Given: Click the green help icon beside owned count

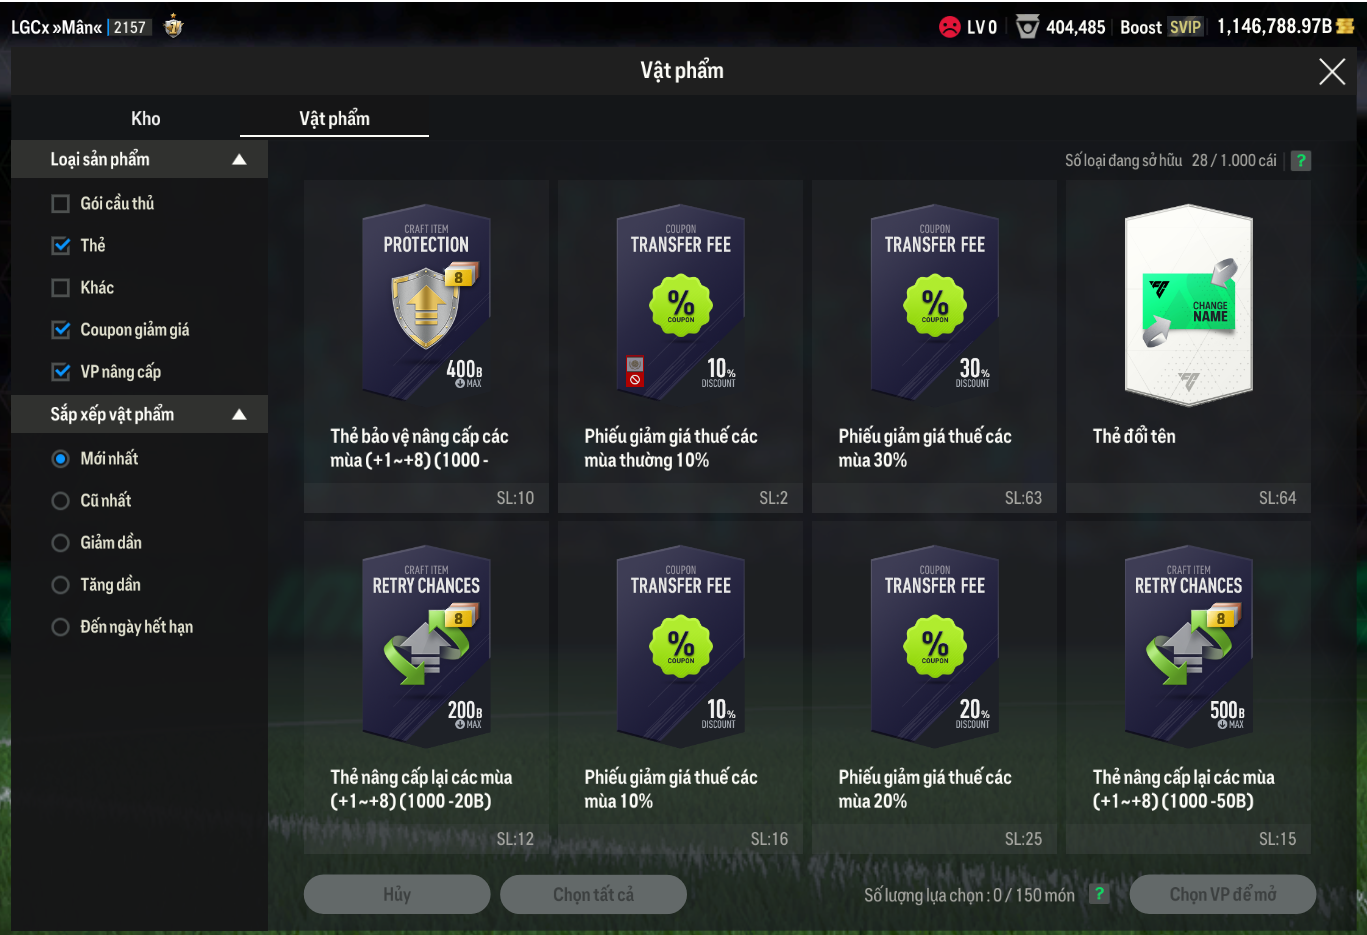Looking at the screenshot, I should coord(1301,161).
